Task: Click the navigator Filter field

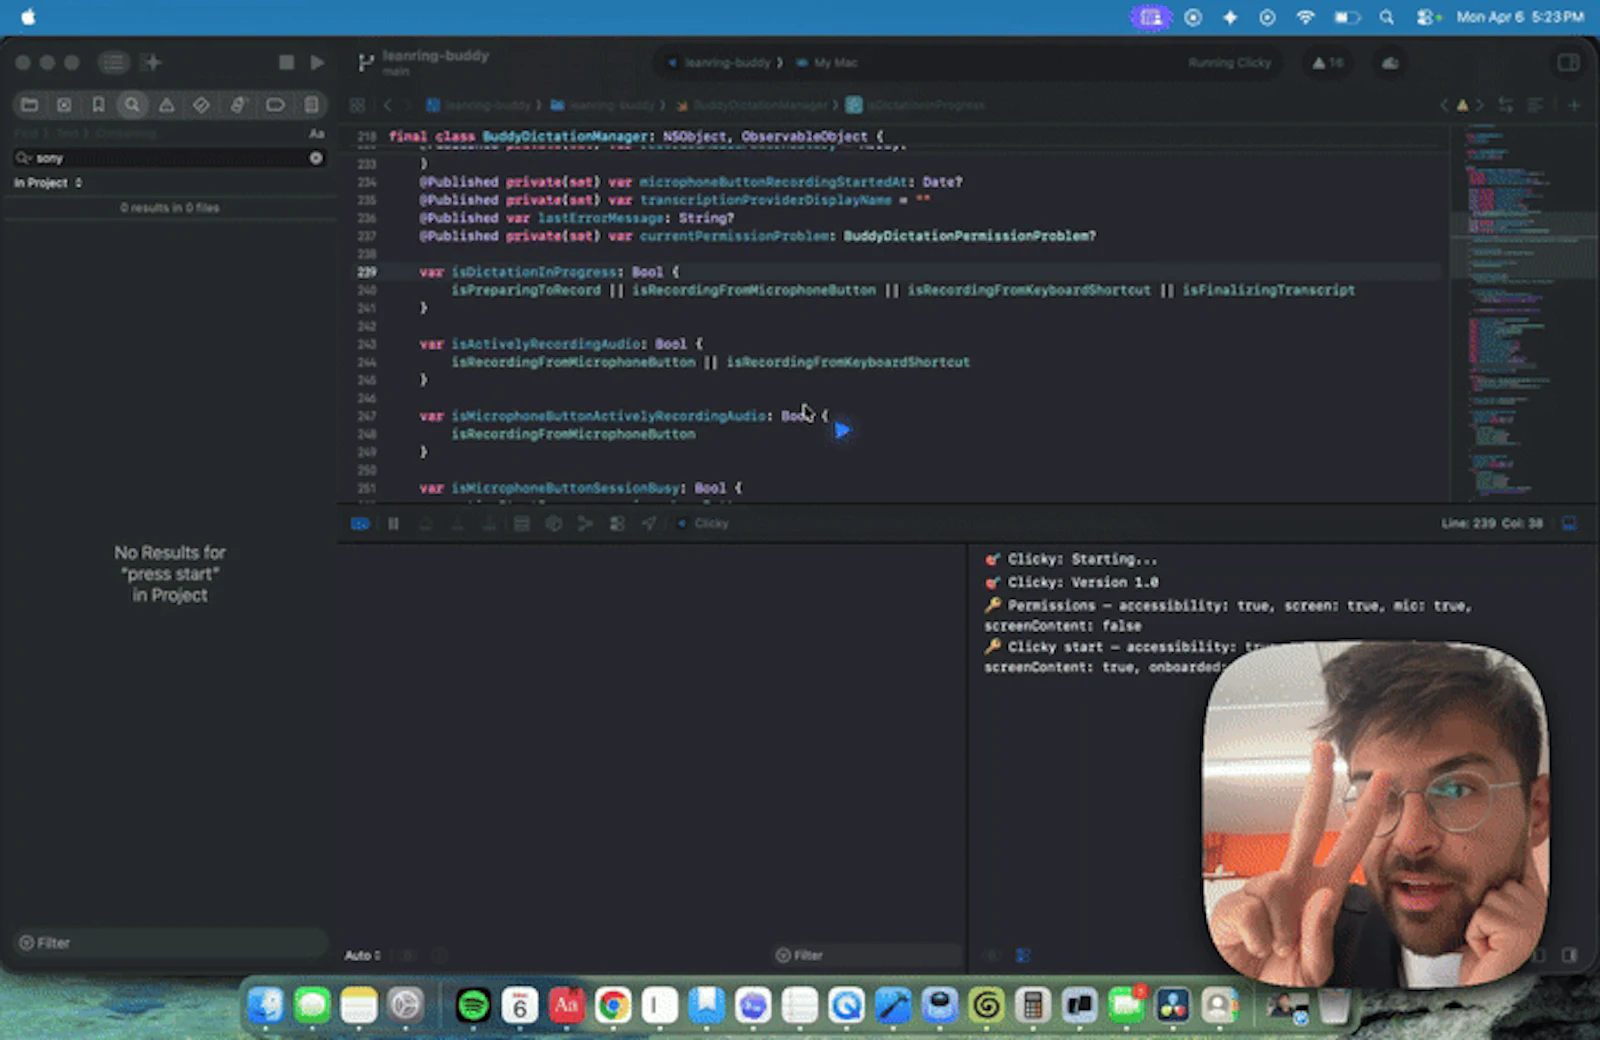Action: 170,943
